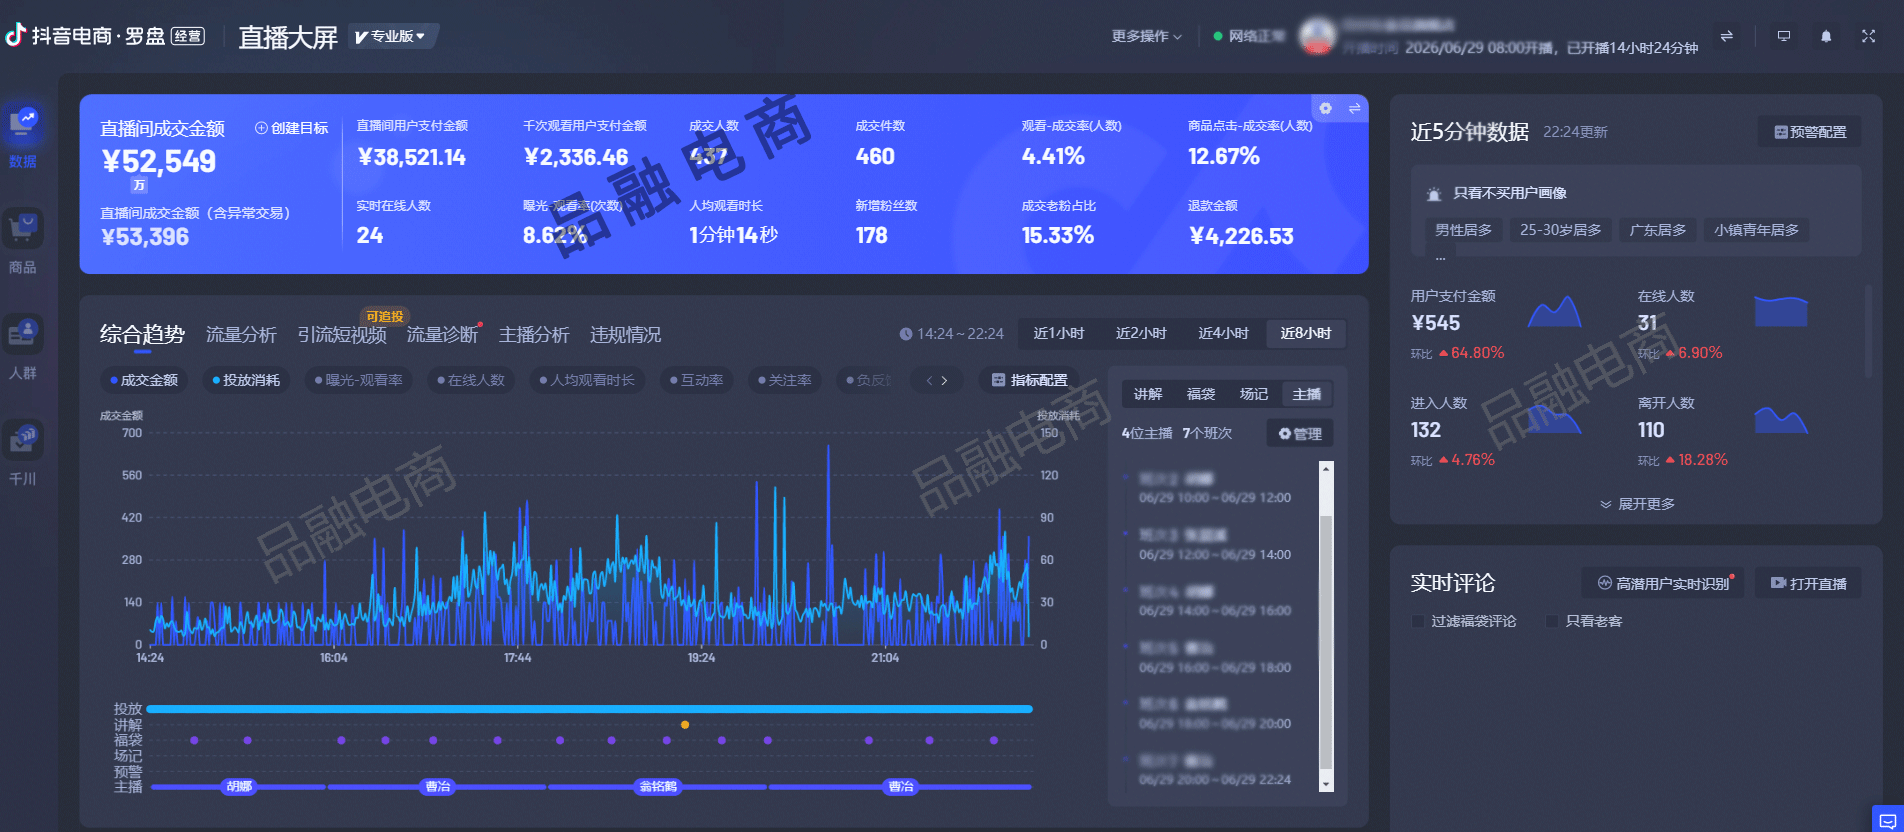
Task: Click the notification bell icon
Action: click(x=1826, y=36)
